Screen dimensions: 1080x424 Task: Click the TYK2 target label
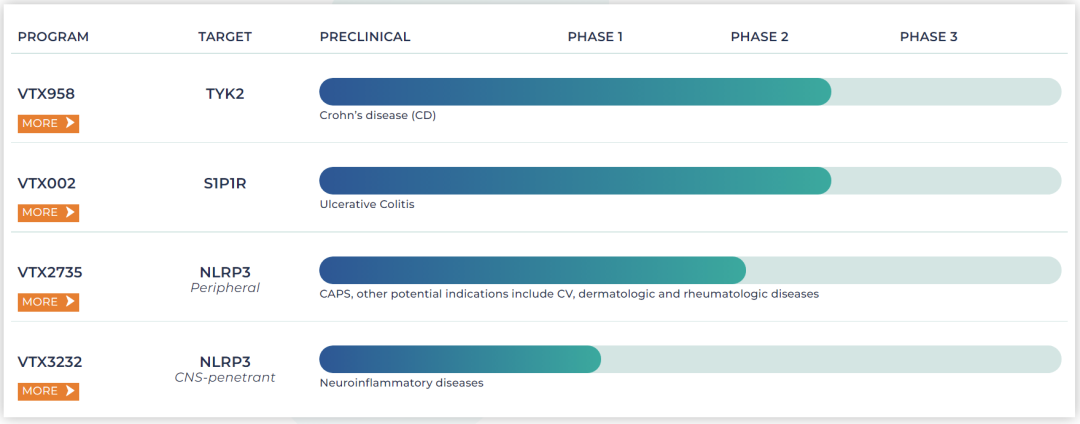pyautogui.click(x=225, y=94)
